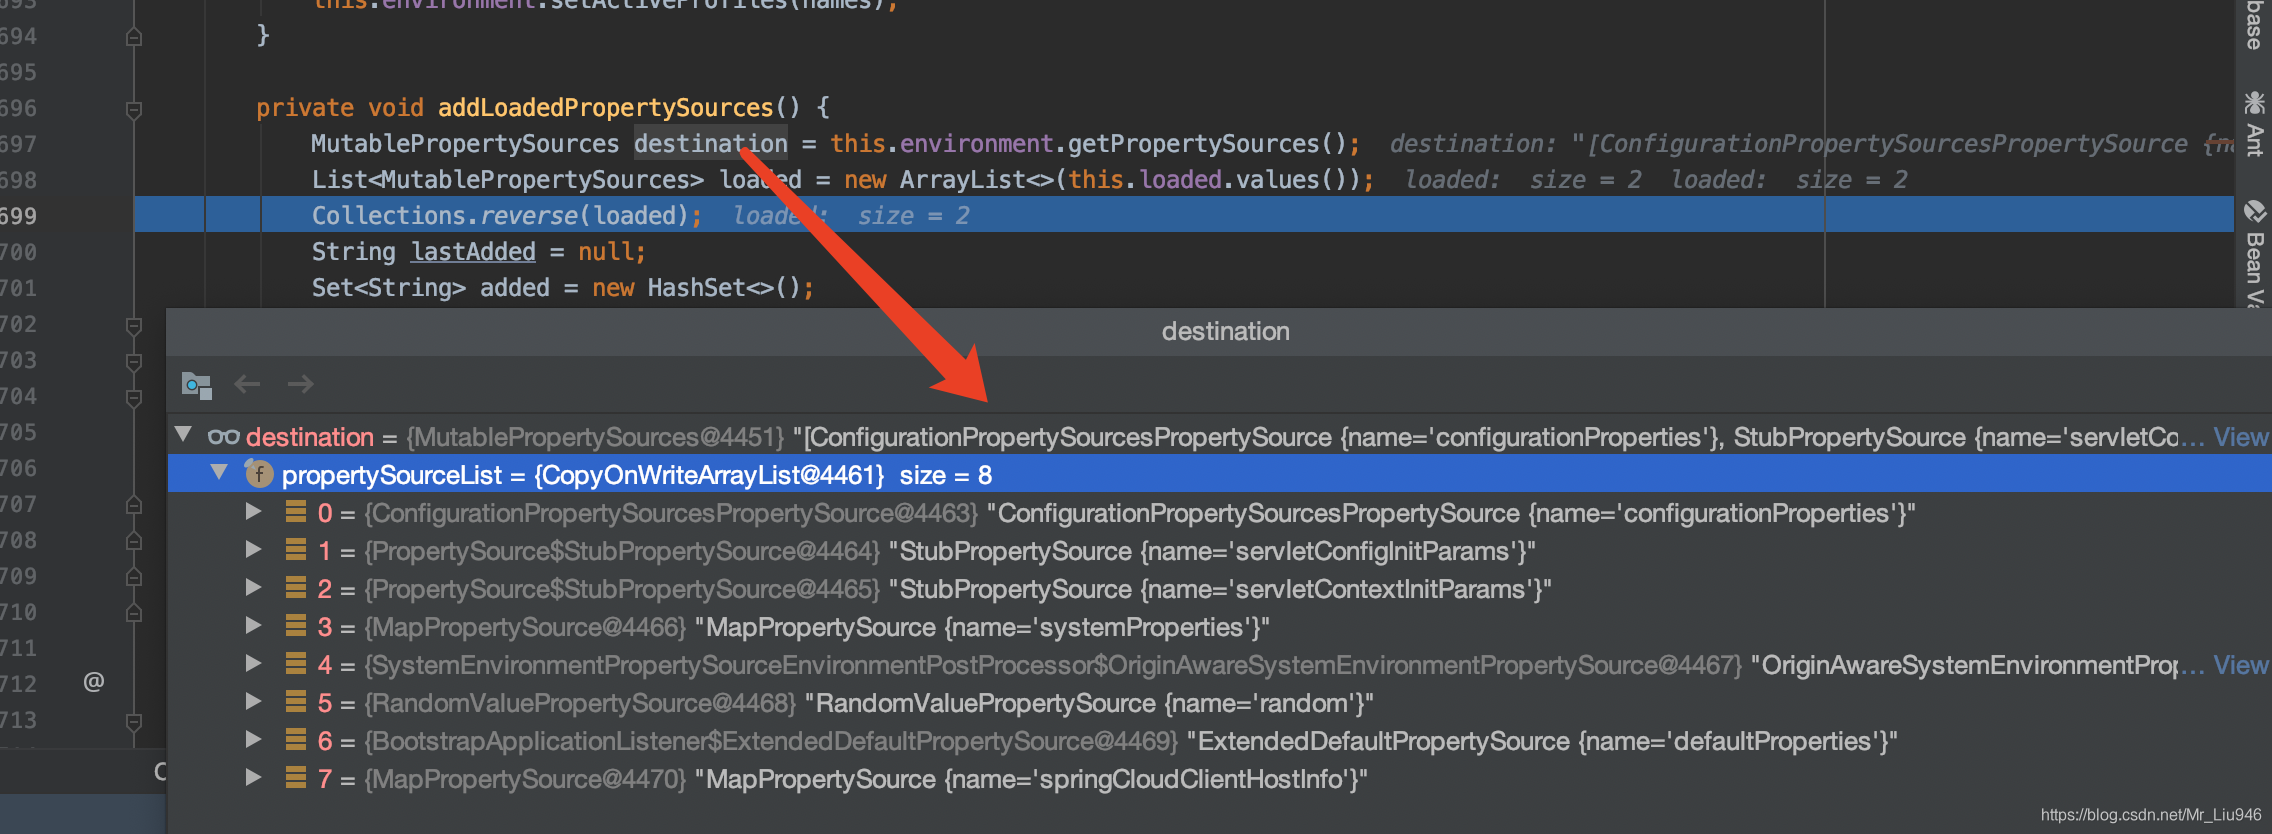Click the watch glasses icon beside destination
This screenshot has height=834, width=2272.
(223, 437)
